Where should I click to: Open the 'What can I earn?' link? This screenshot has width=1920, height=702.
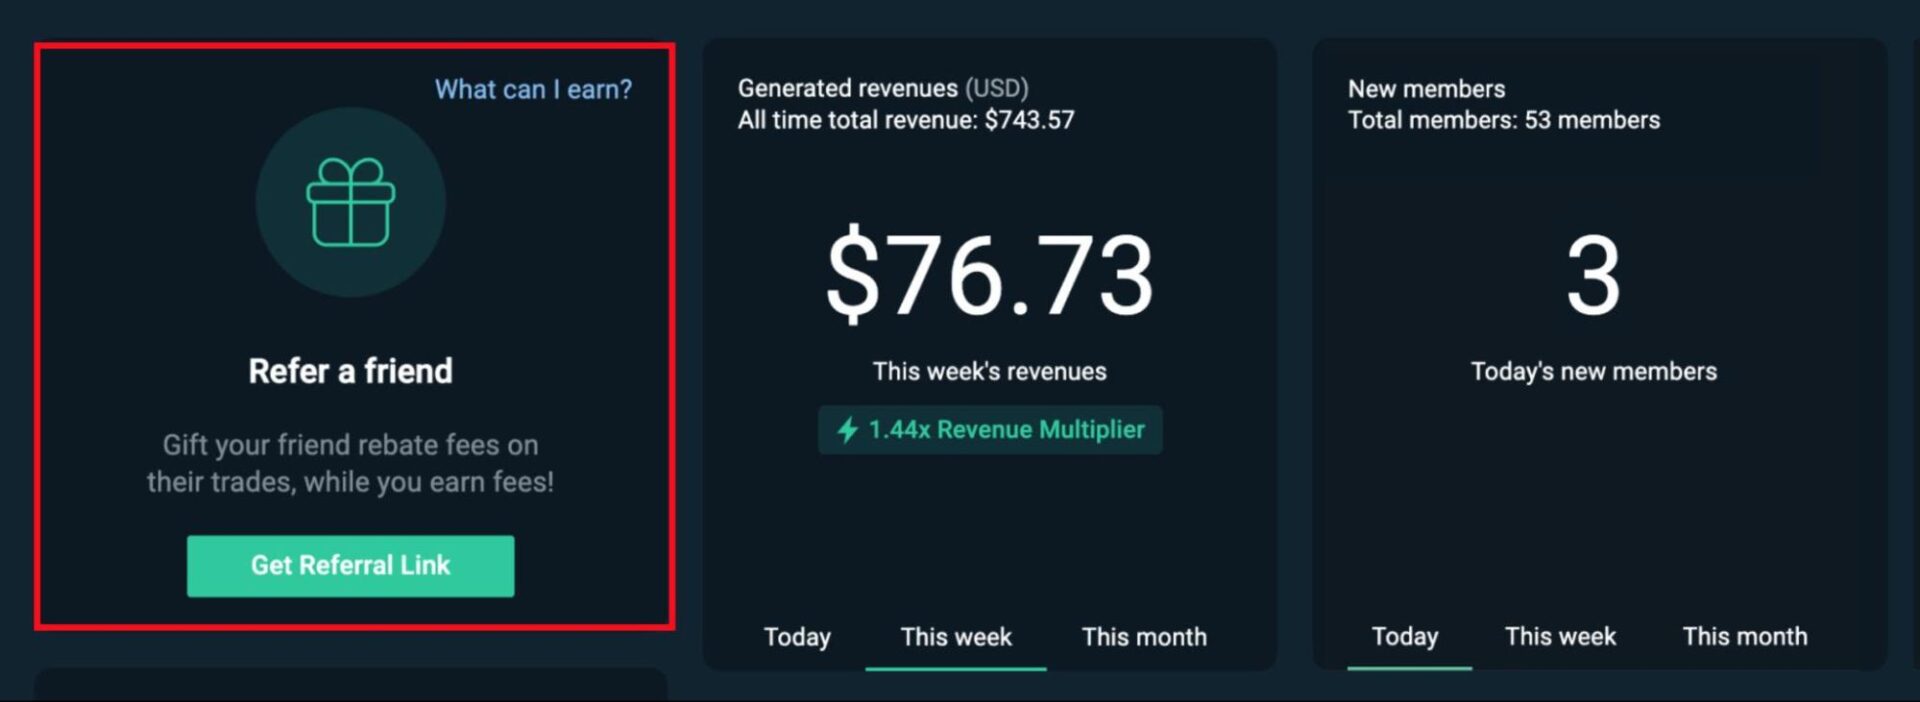[x=533, y=89]
